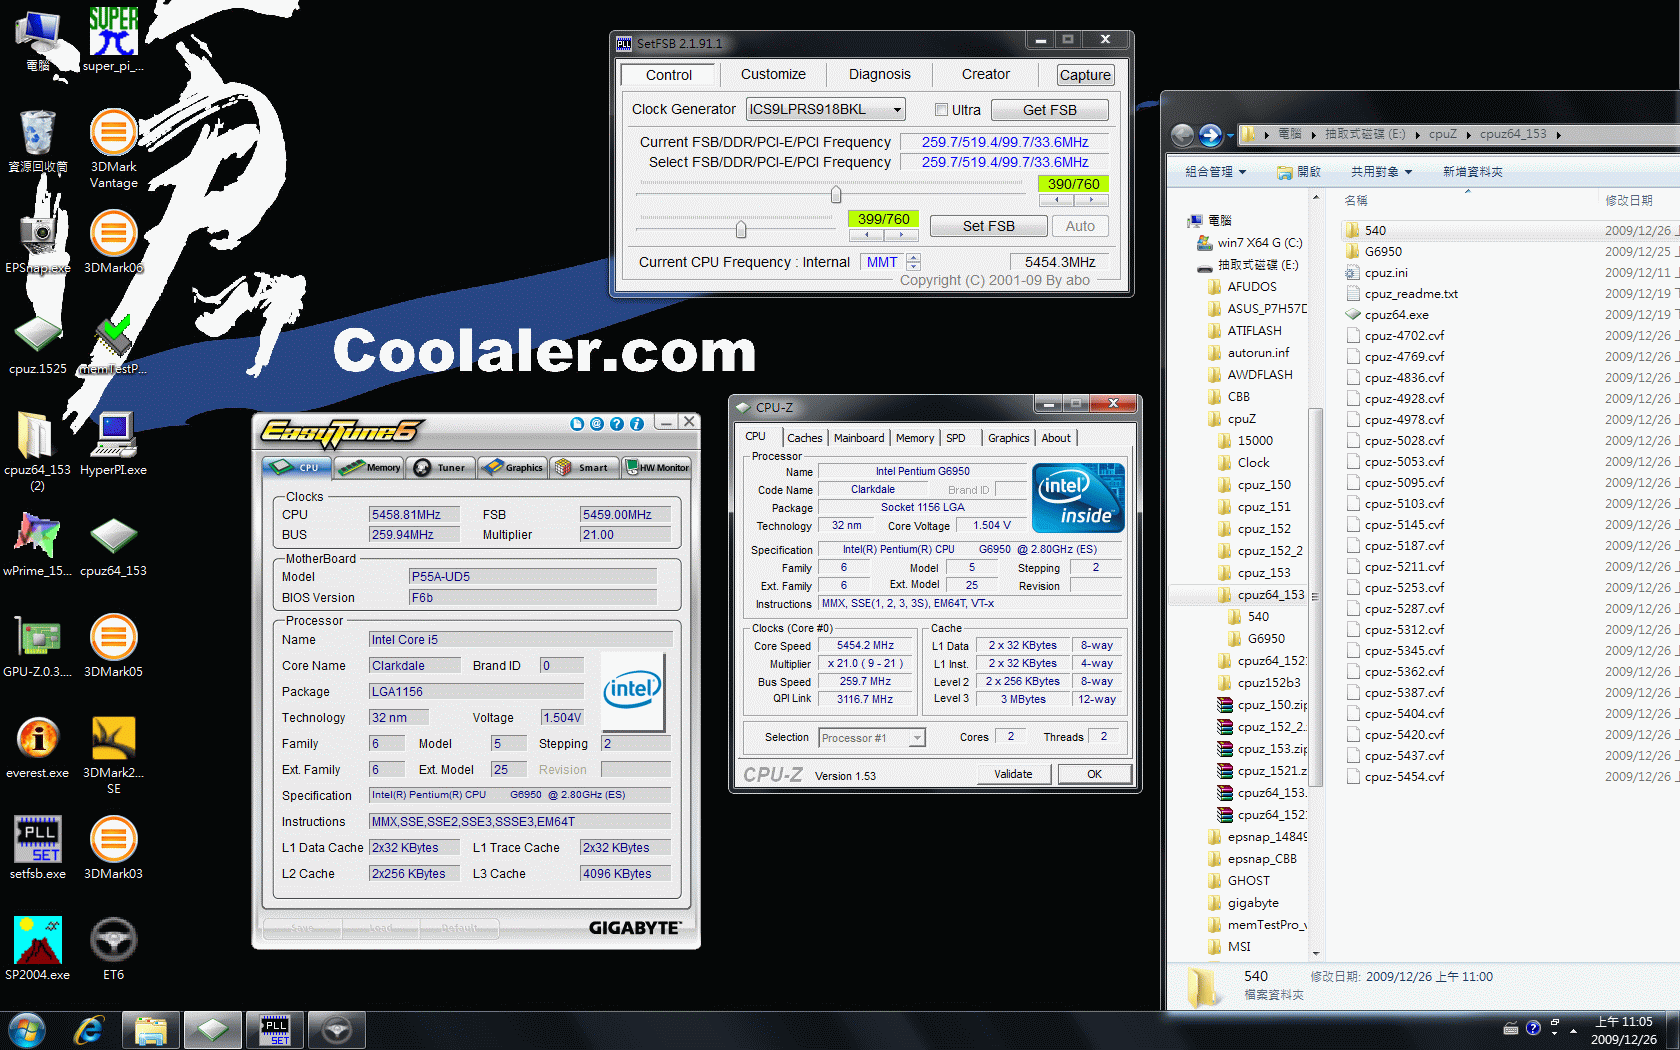Click the Windows Start orb
The width and height of the screenshot is (1680, 1050).
point(27,1030)
